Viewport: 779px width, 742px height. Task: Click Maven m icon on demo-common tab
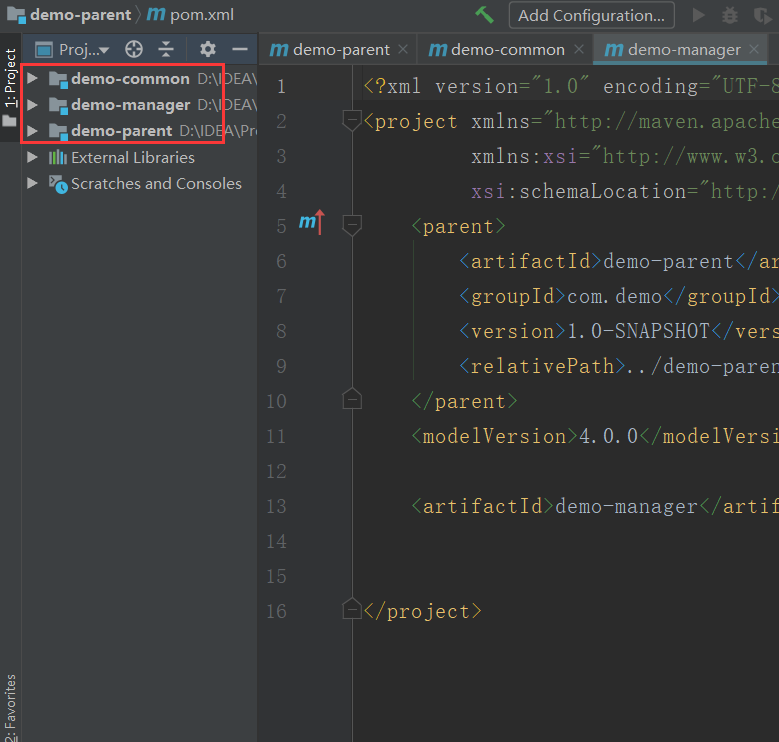438,50
